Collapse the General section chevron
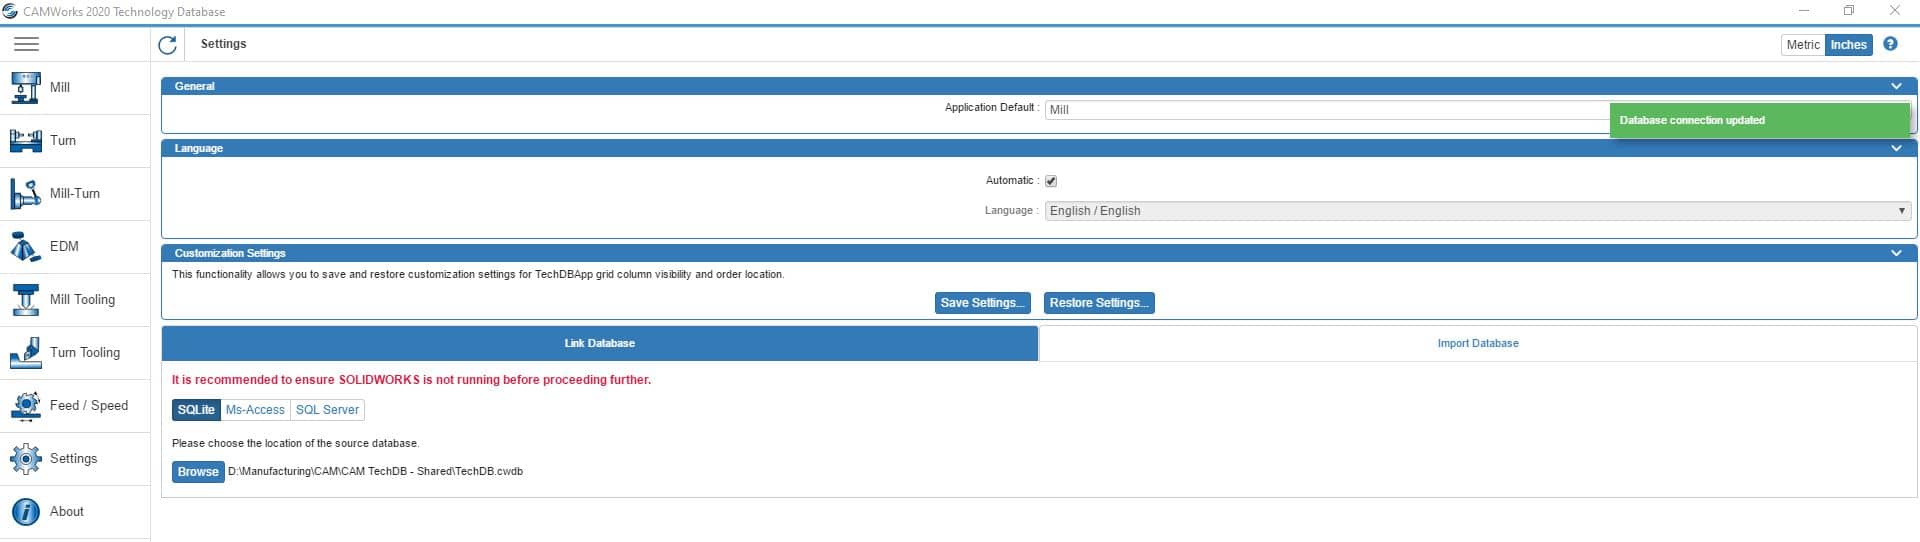 (1896, 87)
